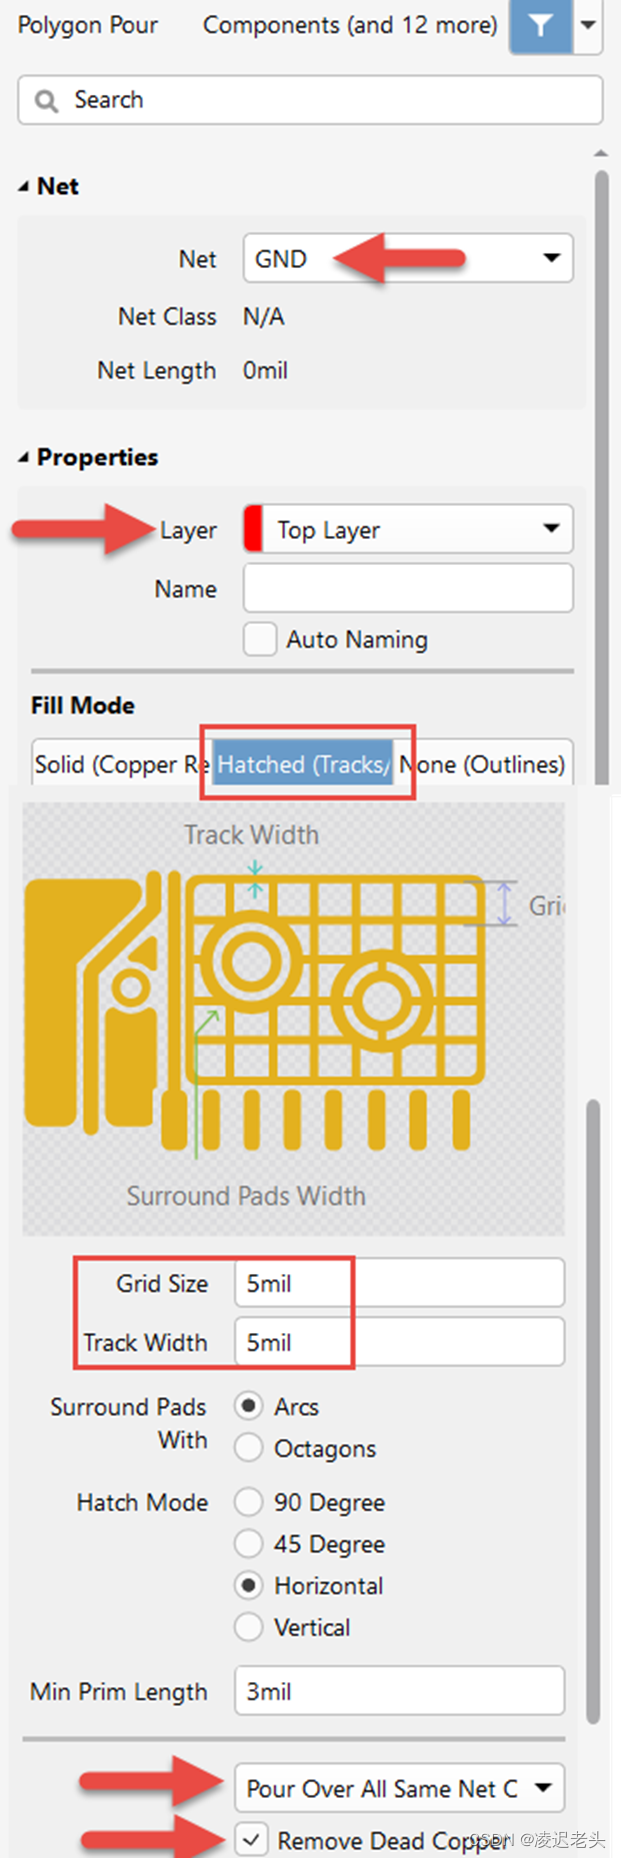Select 90 Degree hatch mode
Screen dimensions: 621x1858
[249, 1502]
